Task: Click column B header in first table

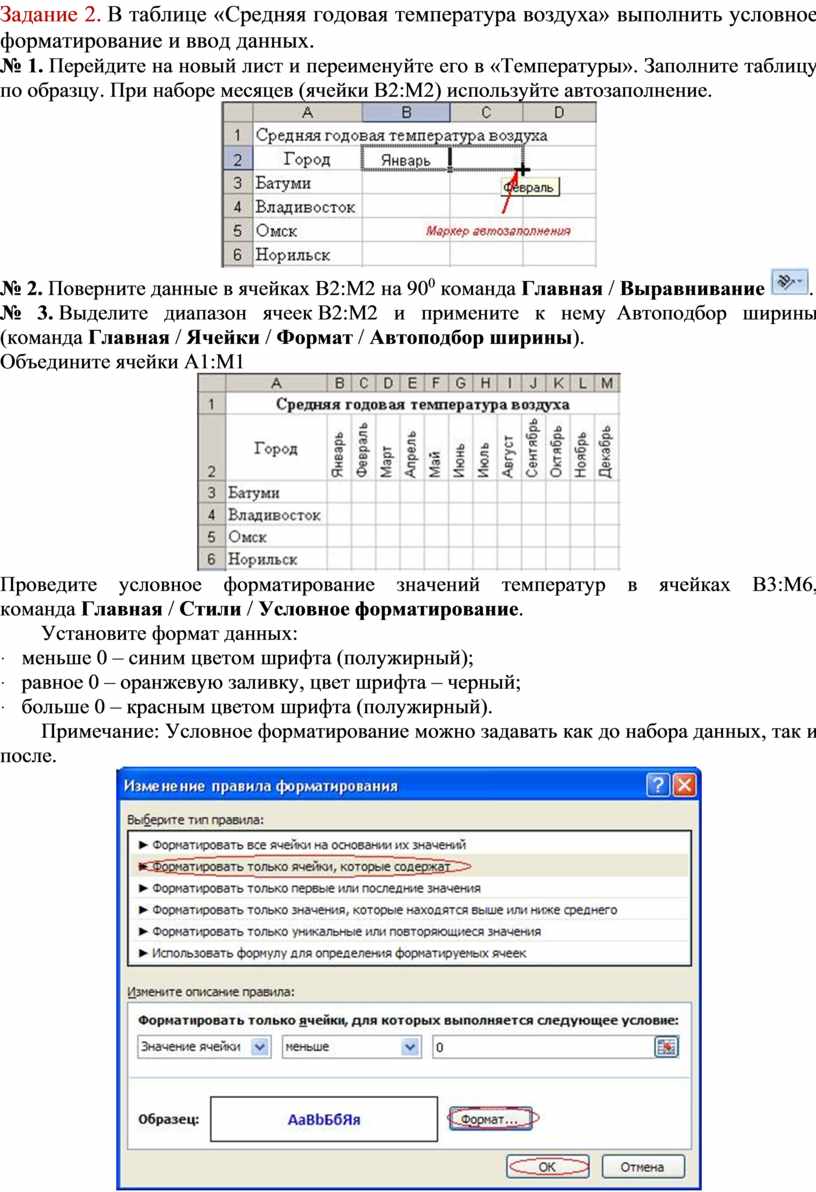Action: click(406, 113)
